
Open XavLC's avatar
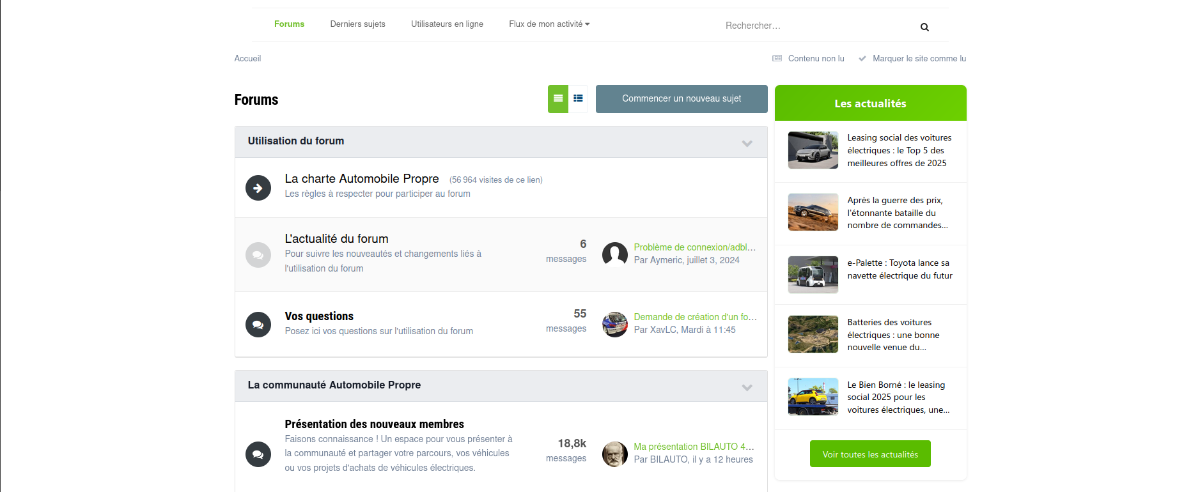pos(615,323)
